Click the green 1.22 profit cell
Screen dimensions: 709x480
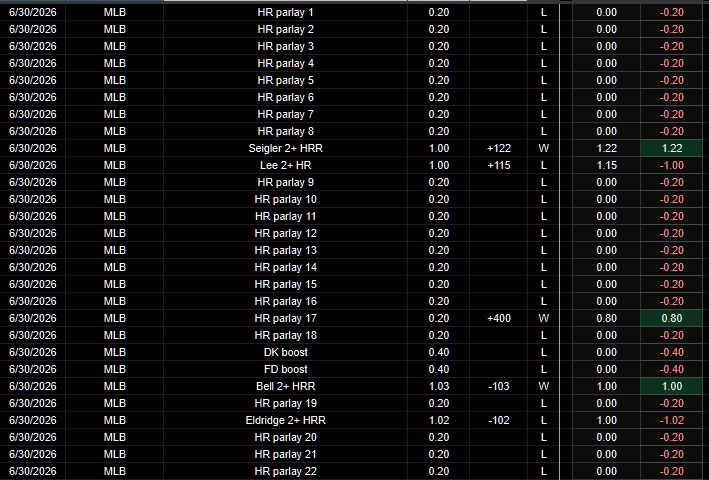click(671, 148)
